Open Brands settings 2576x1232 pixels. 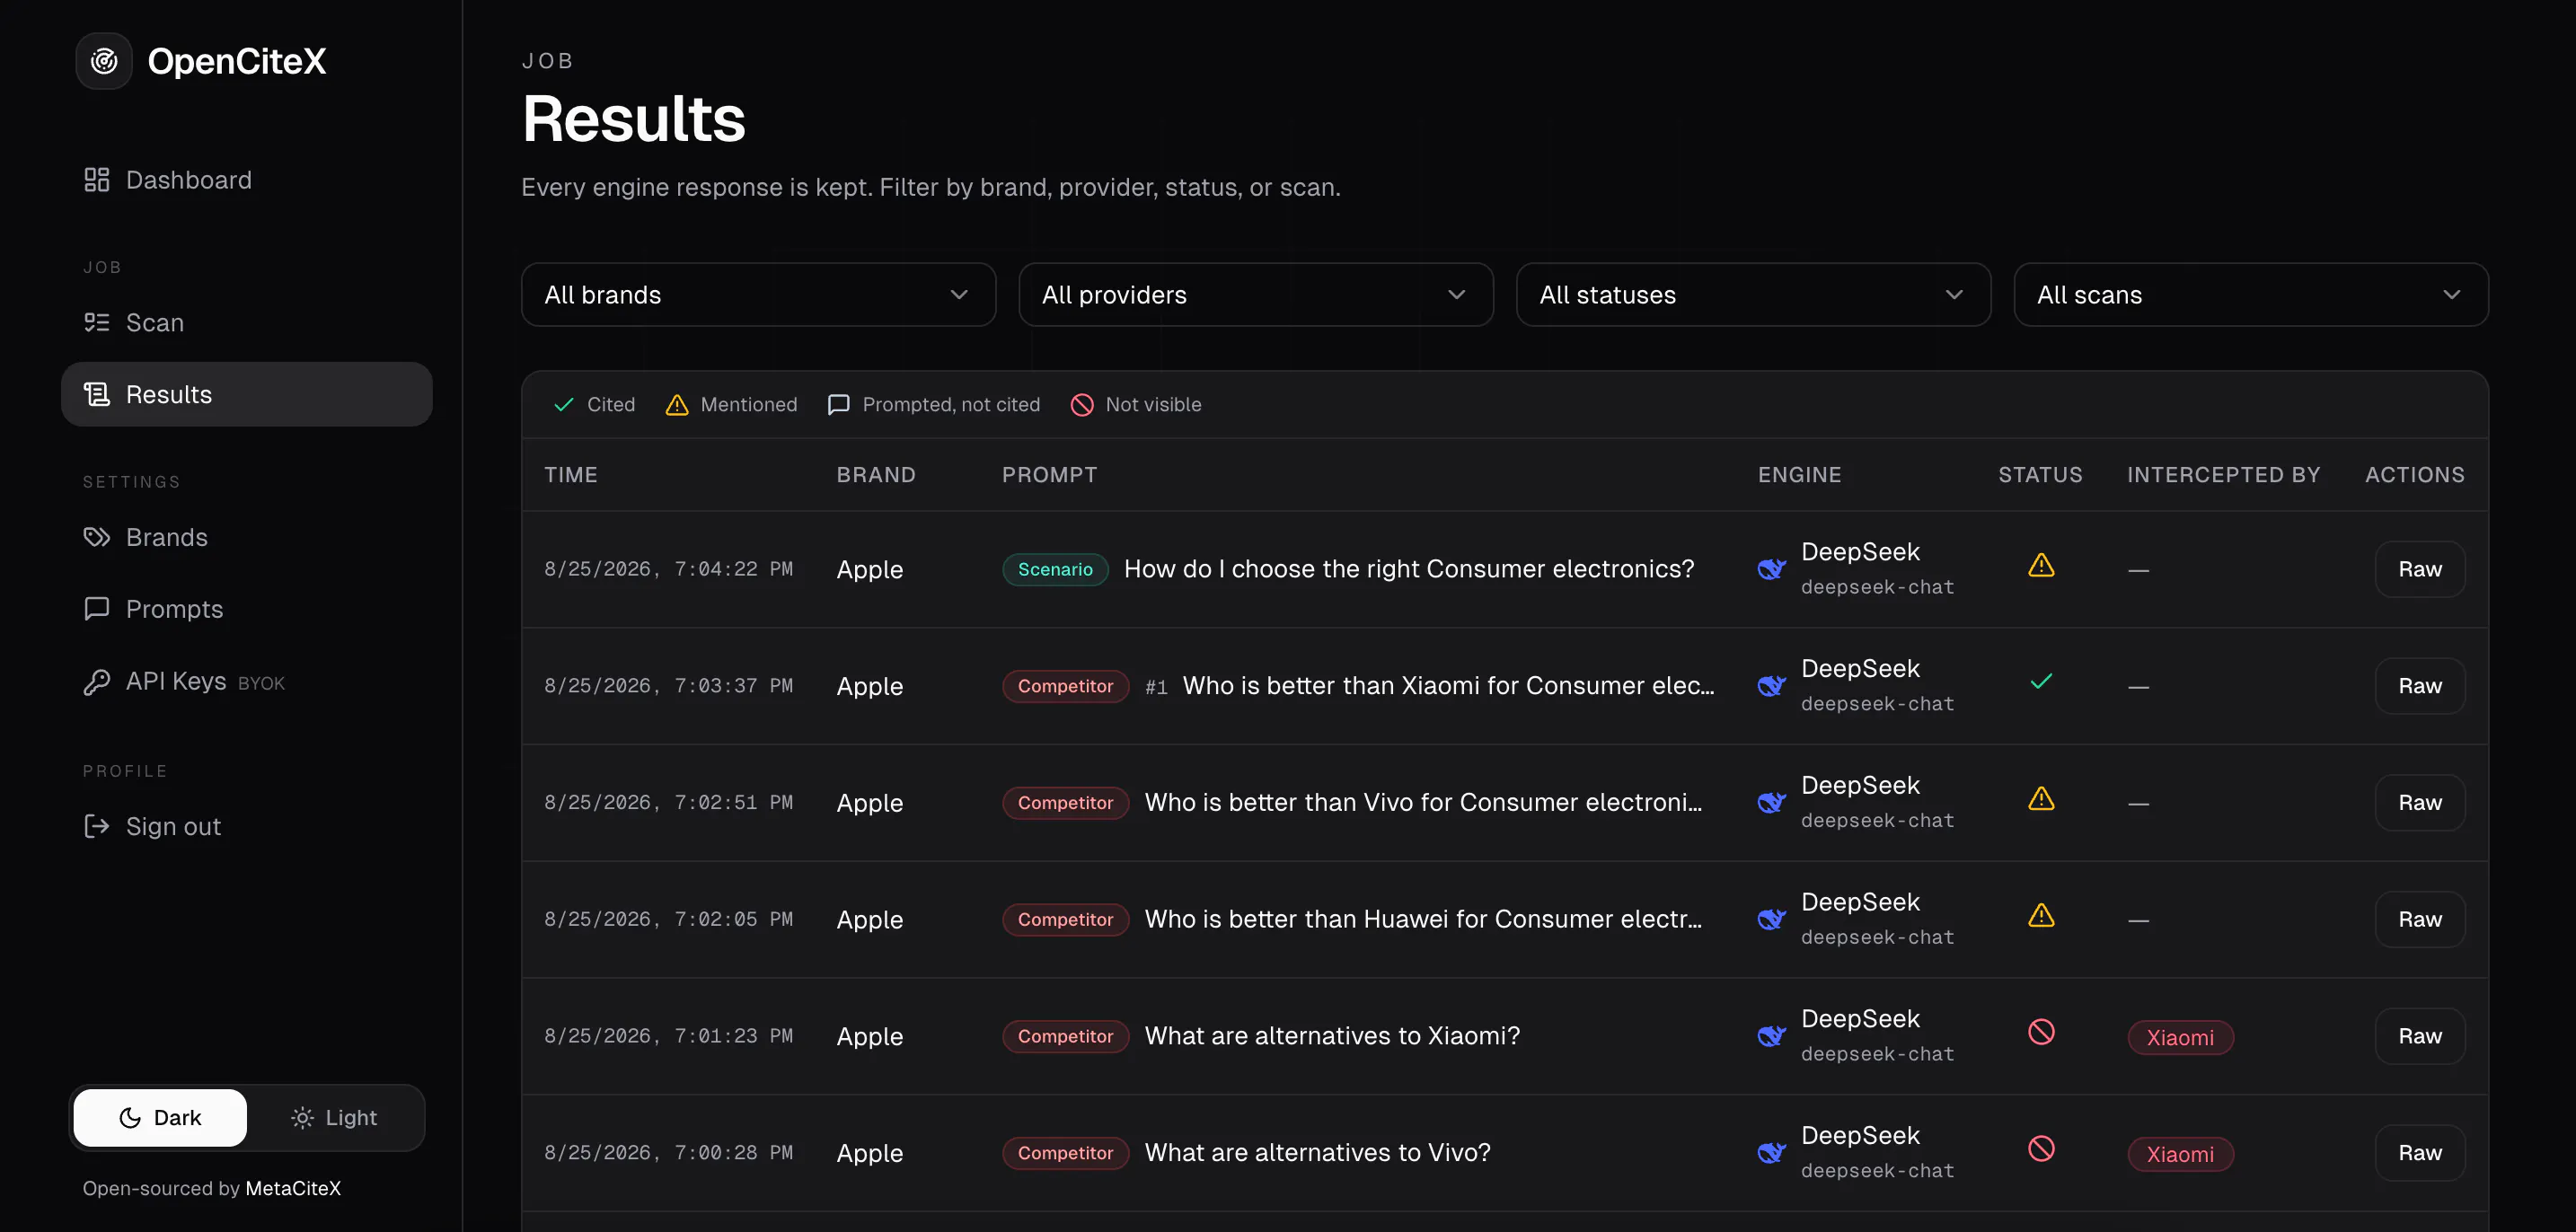247,537
